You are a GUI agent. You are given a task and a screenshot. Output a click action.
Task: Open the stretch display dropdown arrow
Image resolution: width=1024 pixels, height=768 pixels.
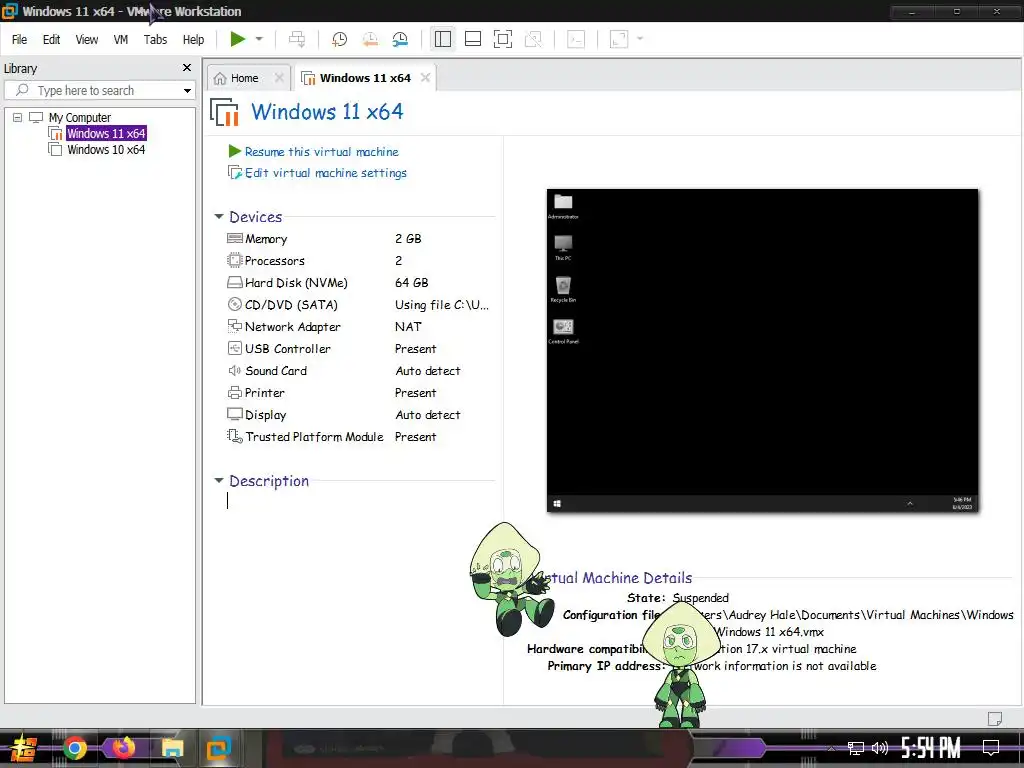coord(640,39)
